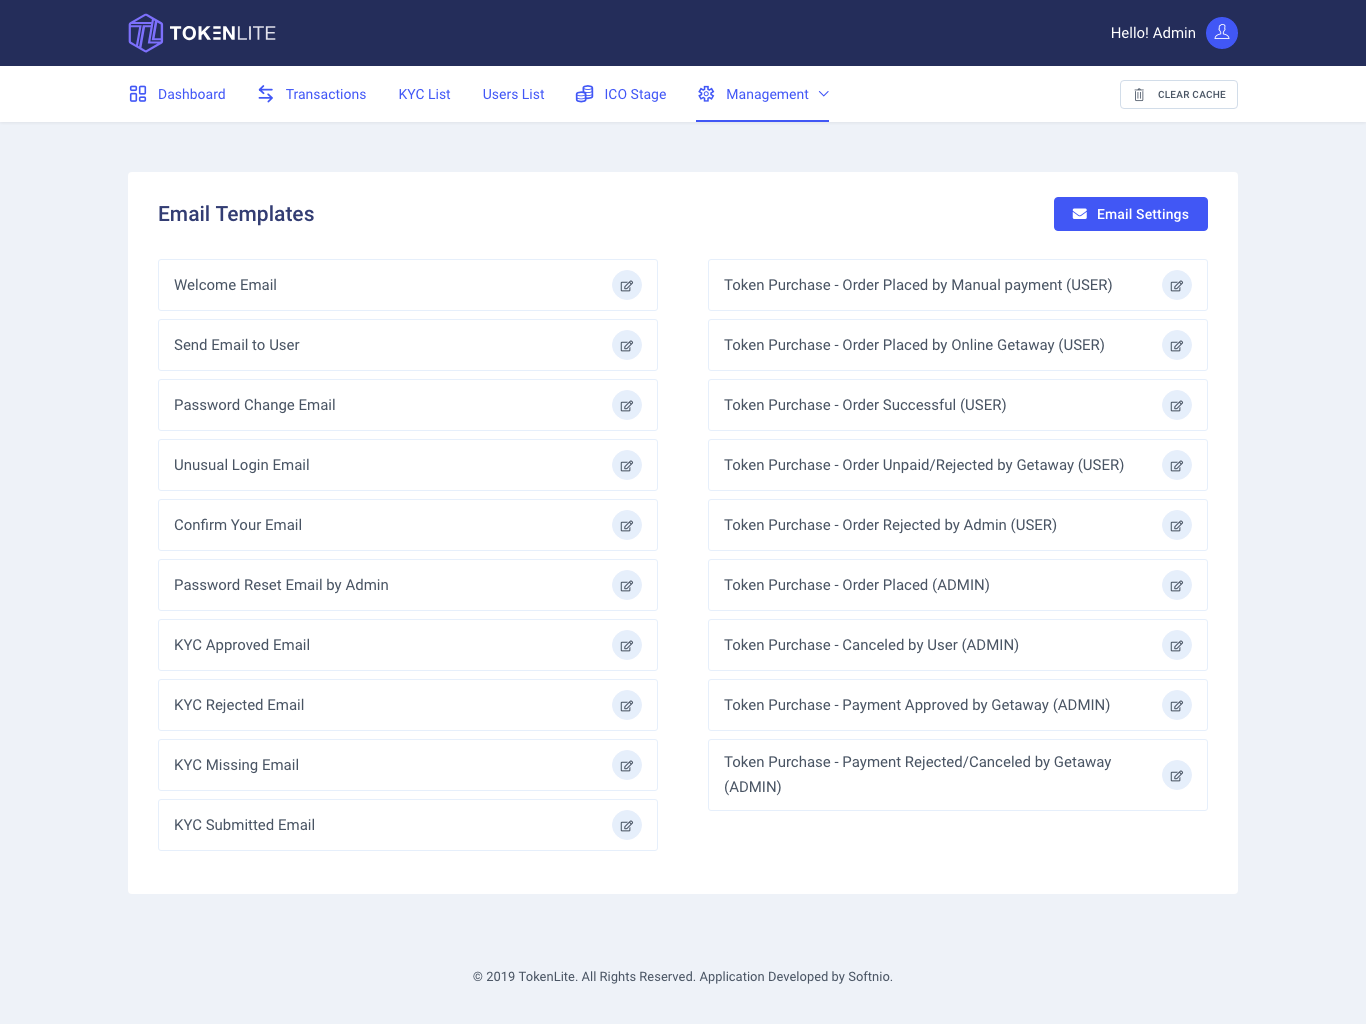Open the edit icon for KYC Approved Email
The width and height of the screenshot is (1366, 1024).
tap(627, 645)
